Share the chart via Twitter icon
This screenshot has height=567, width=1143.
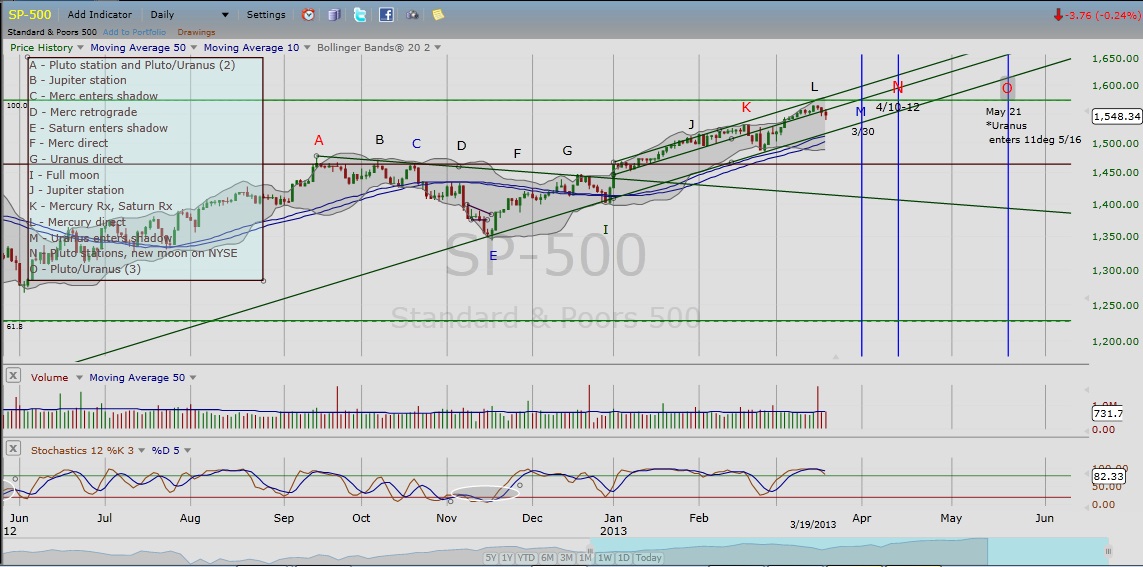(360, 15)
